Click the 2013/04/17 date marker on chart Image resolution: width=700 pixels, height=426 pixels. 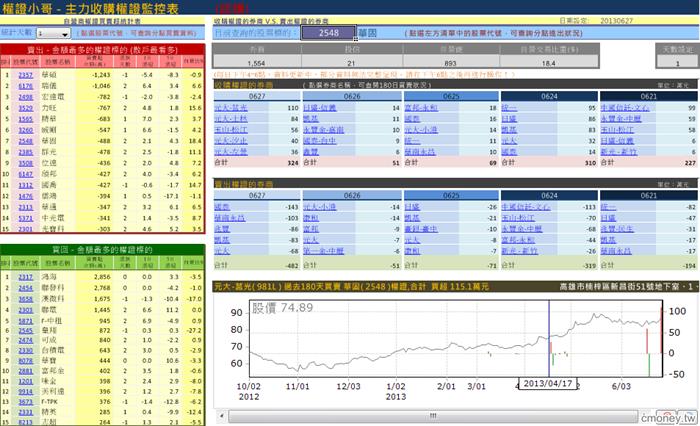tap(547, 384)
